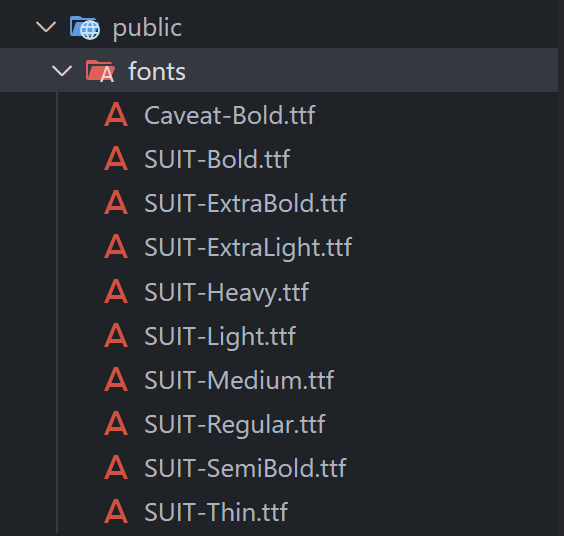Collapse the fonts folder chevron
Image resolution: width=564 pixels, height=536 pixels.
pyautogui.click(x=62, y=71)
